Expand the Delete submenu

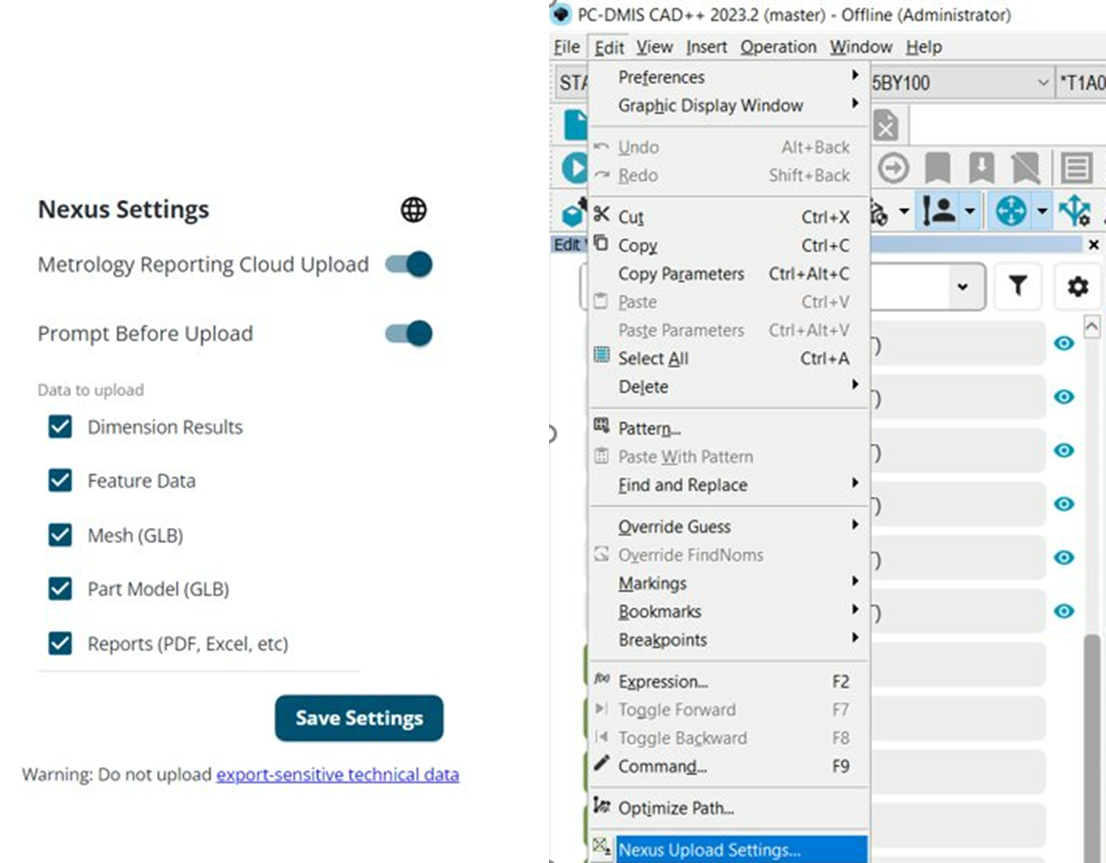728,387
